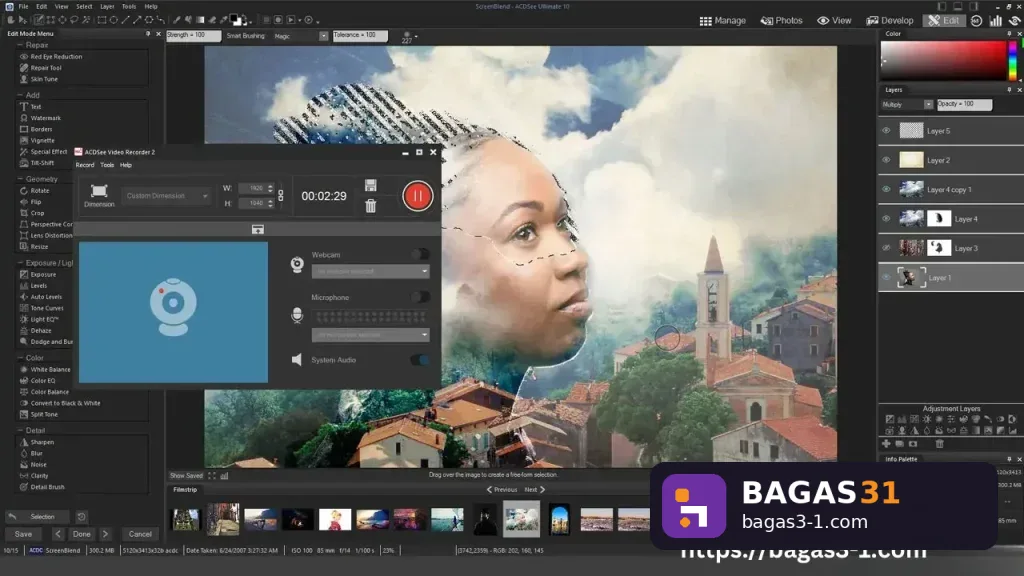The width and height of the screenshot is (1024, 576).
Task: Select the Crop tool
Action: [x=33, y=213]
